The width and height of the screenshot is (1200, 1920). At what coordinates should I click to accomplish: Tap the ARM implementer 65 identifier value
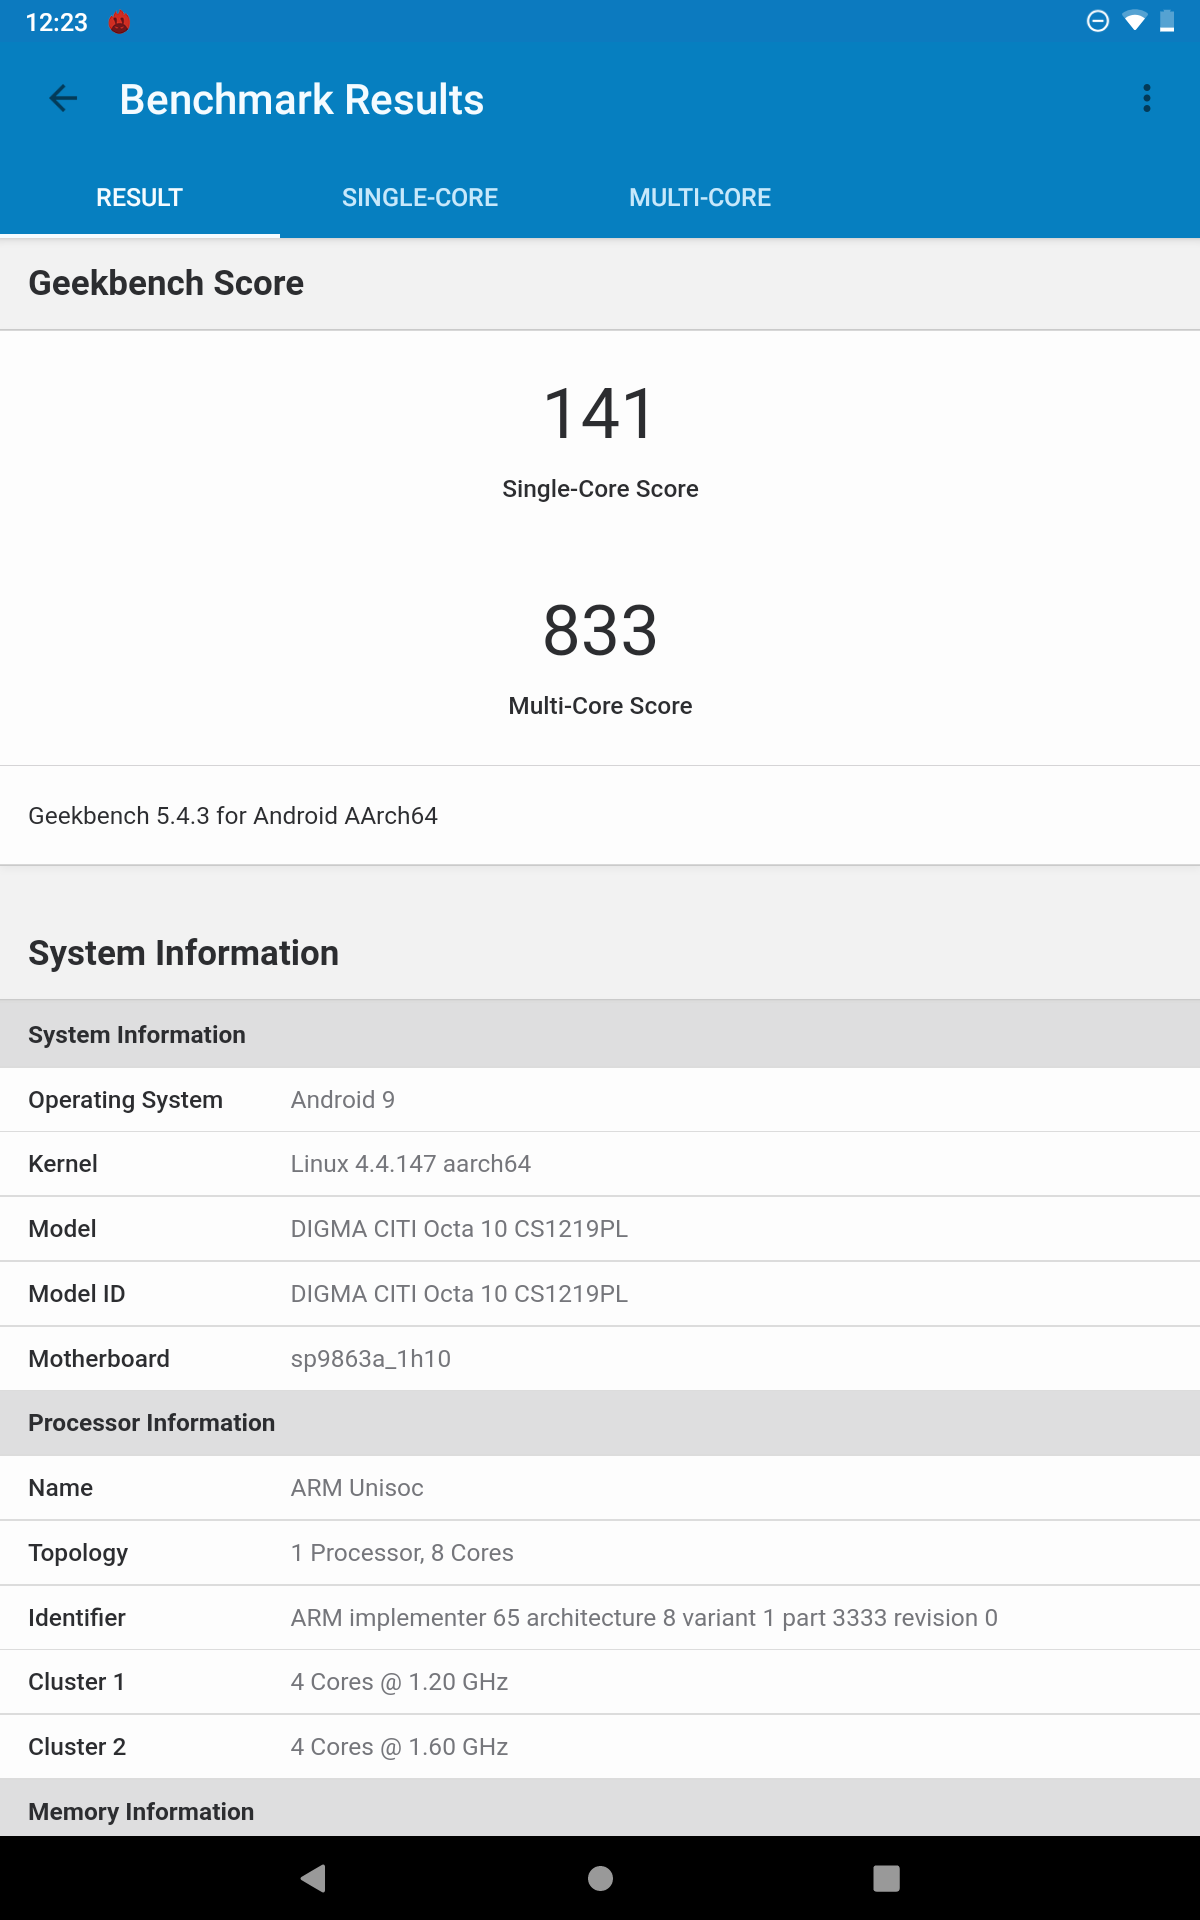tap(644, 1618)
